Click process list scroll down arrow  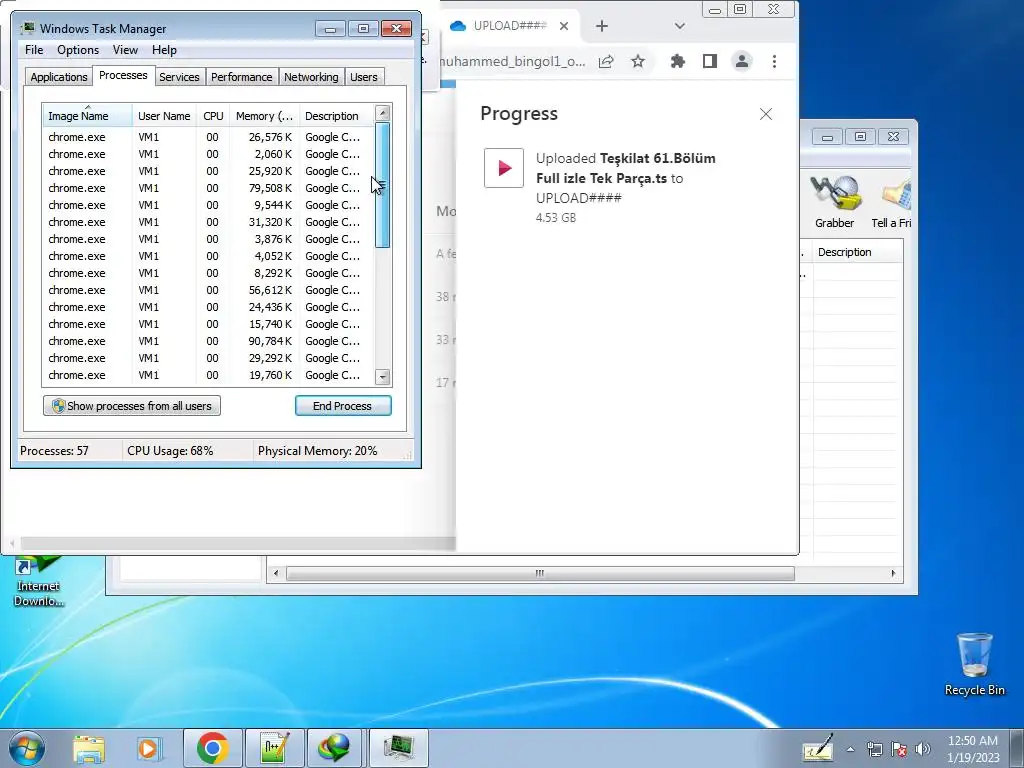383,377
